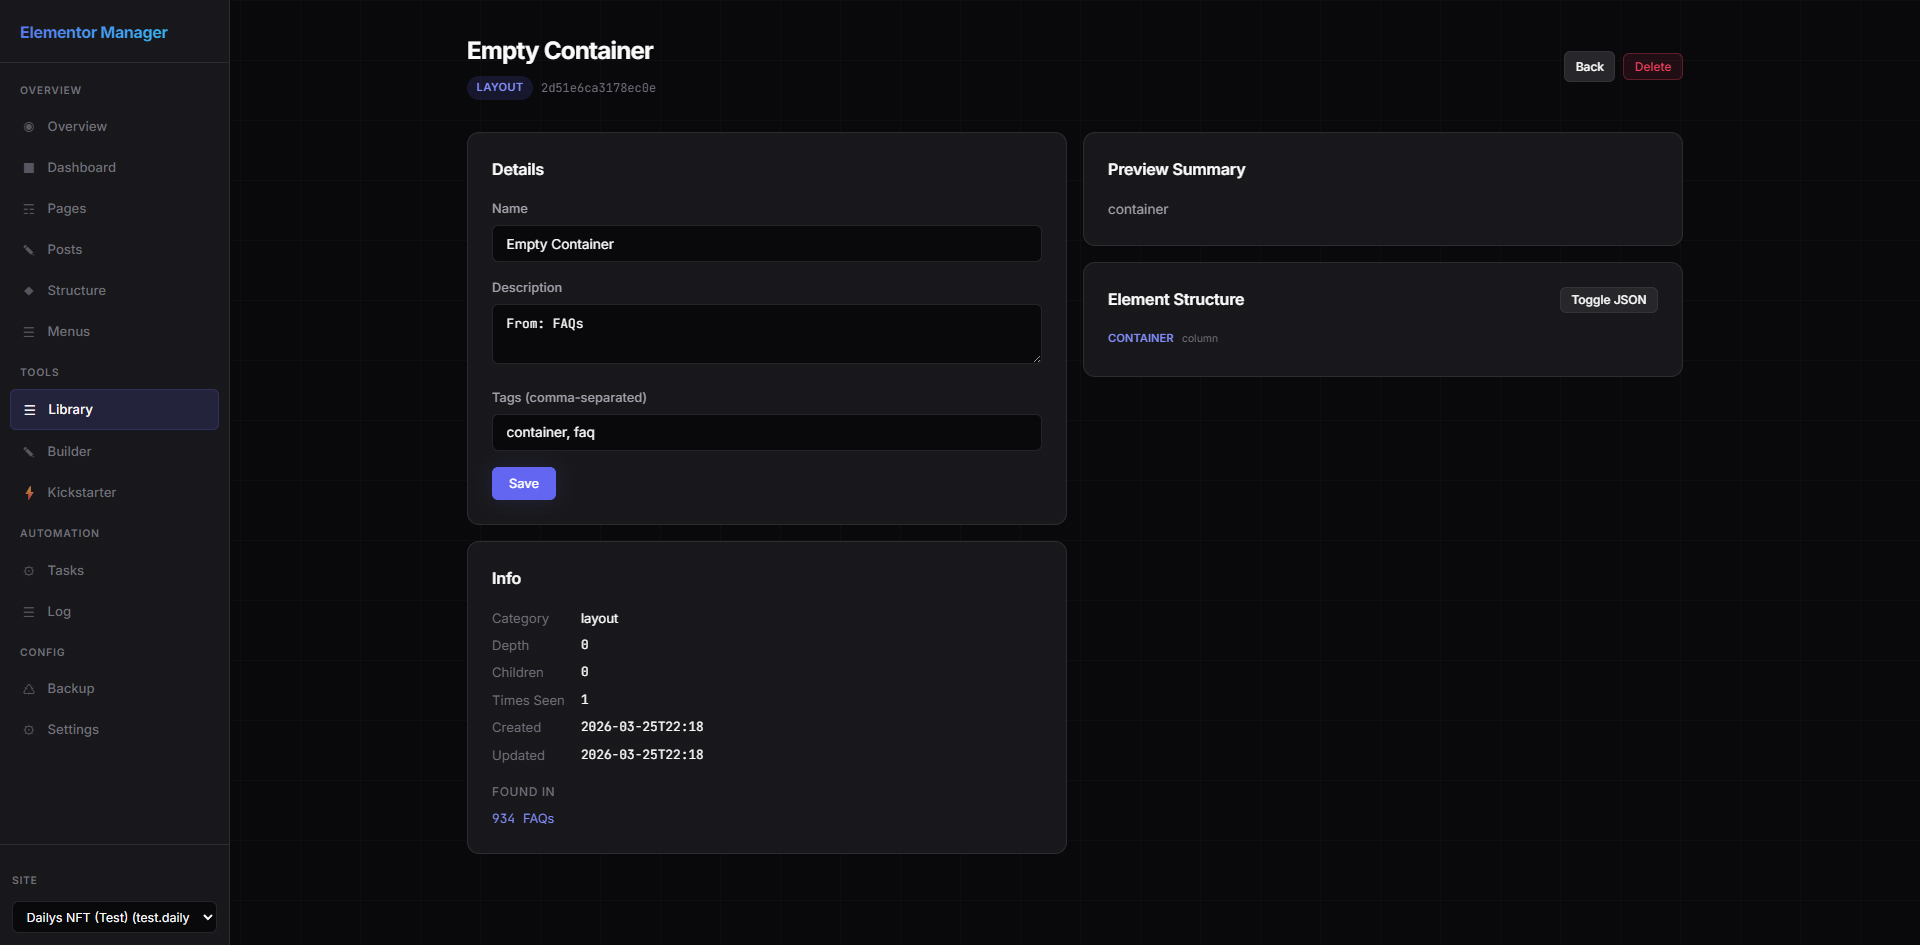Open the Builder tool page
The height and width of the screenshot is (945, 1920).
[69, 452]
